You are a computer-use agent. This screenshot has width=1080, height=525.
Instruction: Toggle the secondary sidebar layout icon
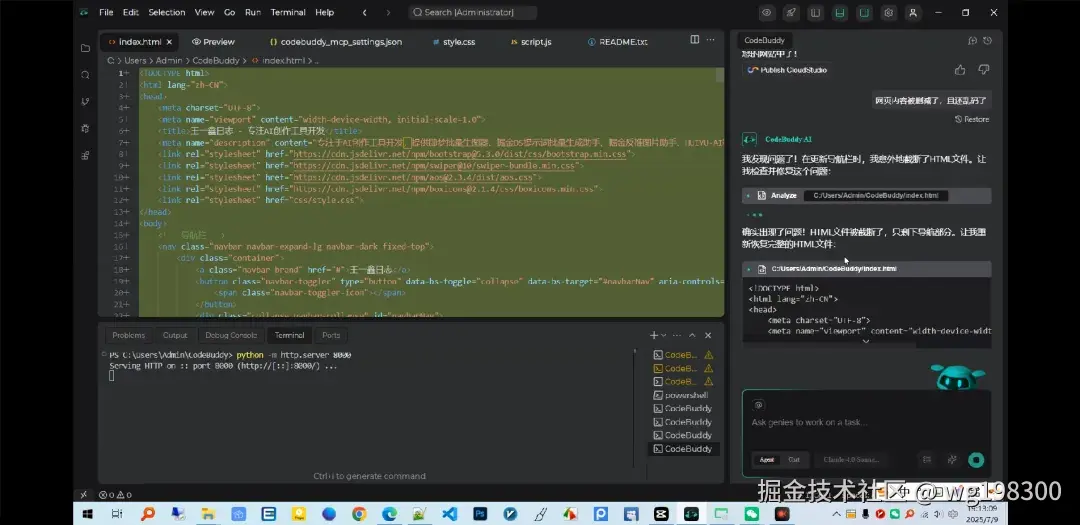pyautogui.click(x=864, y=12)
